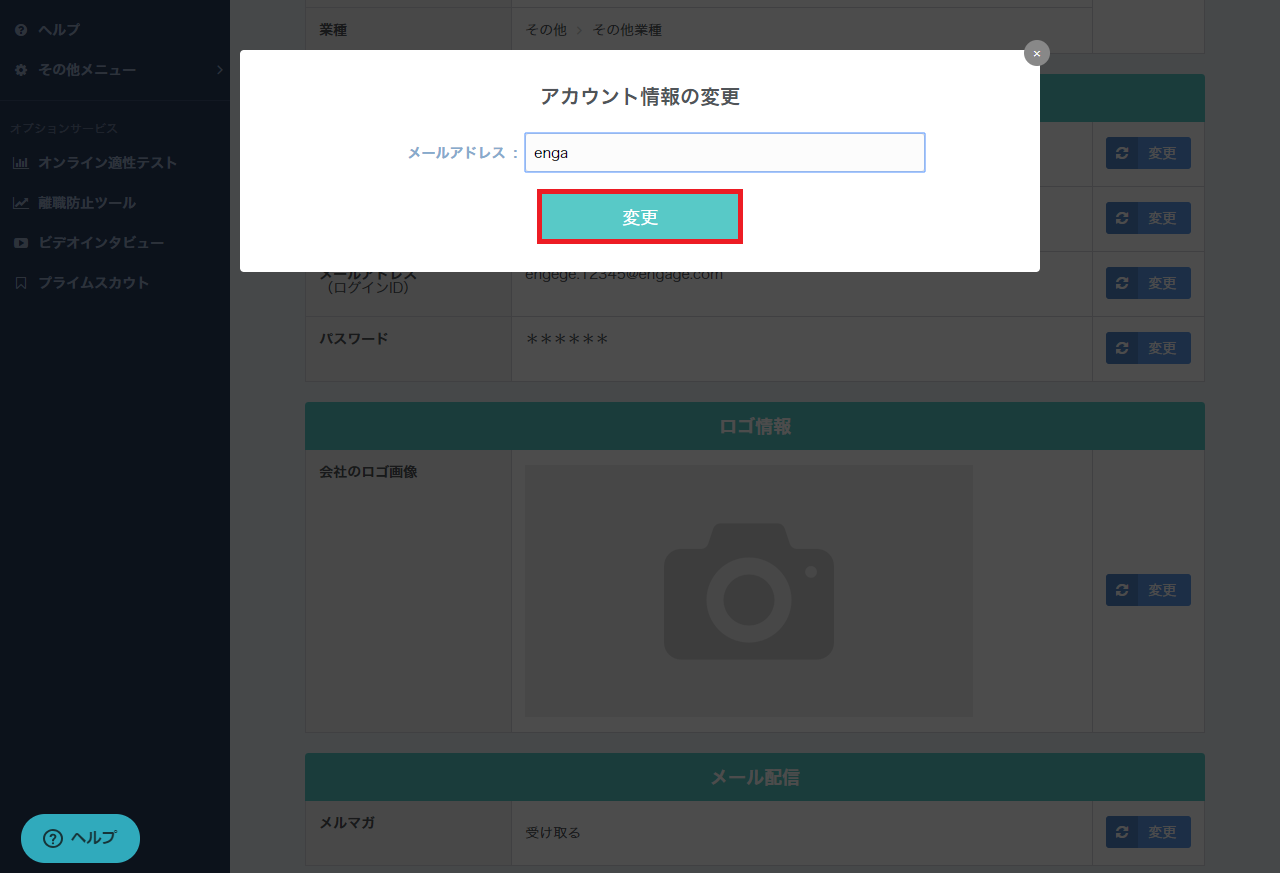
Task: Click the オプションサービス sidebar heading
Action: point(64,129)
